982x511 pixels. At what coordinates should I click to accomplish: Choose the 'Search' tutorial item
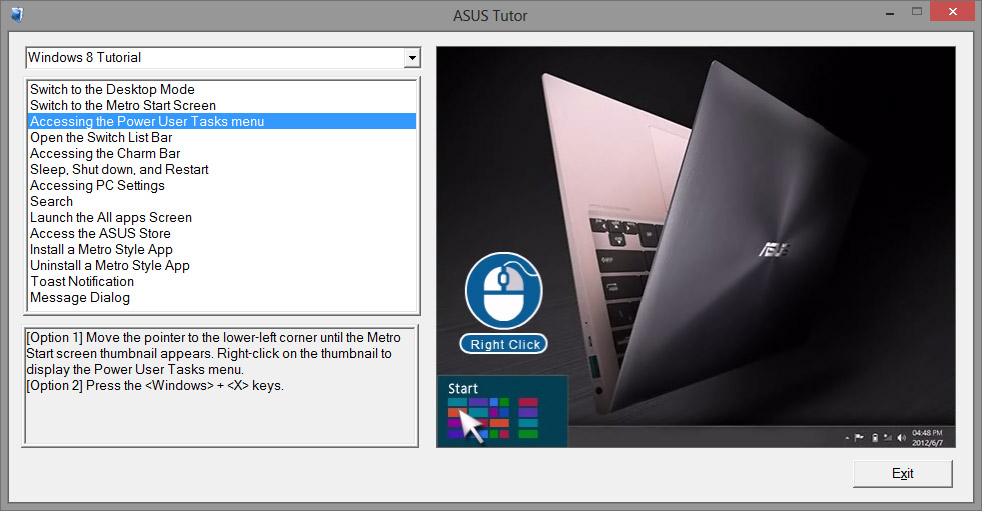[x=222, y=201]
